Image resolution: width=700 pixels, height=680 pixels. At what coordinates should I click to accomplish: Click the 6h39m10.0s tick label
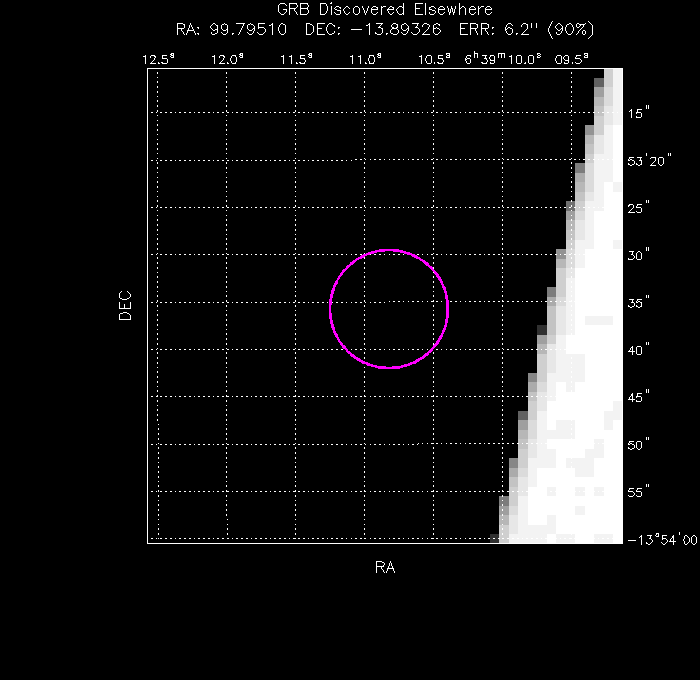coord(502,59)
